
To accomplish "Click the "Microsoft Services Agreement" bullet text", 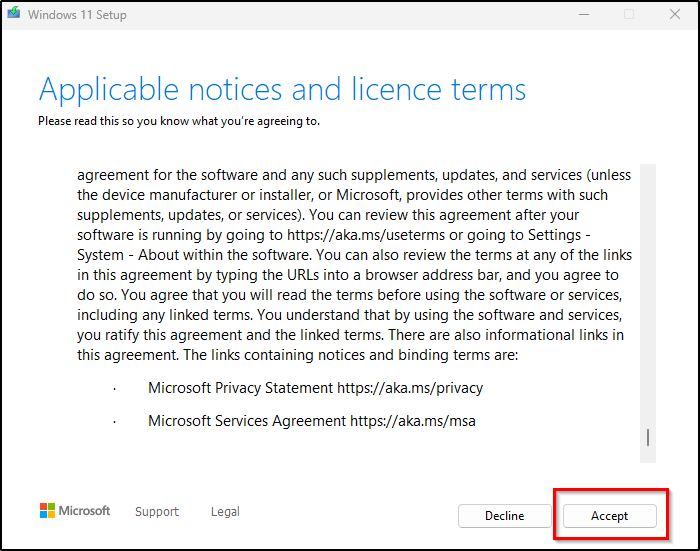I will (x=247, y=421).
